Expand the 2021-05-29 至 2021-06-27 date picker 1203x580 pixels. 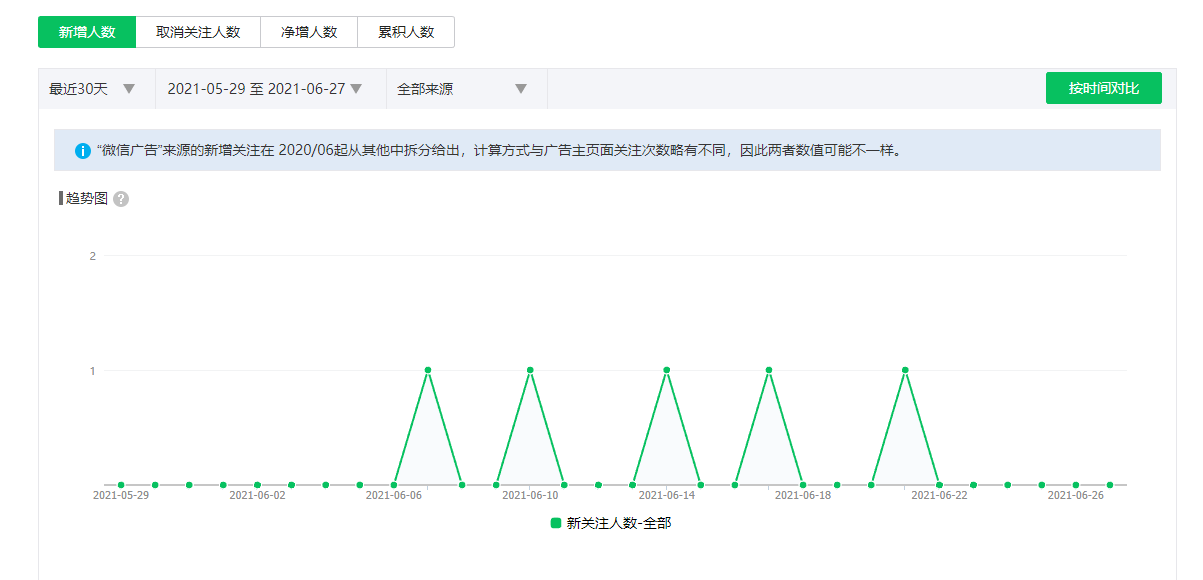coord(265,89)
